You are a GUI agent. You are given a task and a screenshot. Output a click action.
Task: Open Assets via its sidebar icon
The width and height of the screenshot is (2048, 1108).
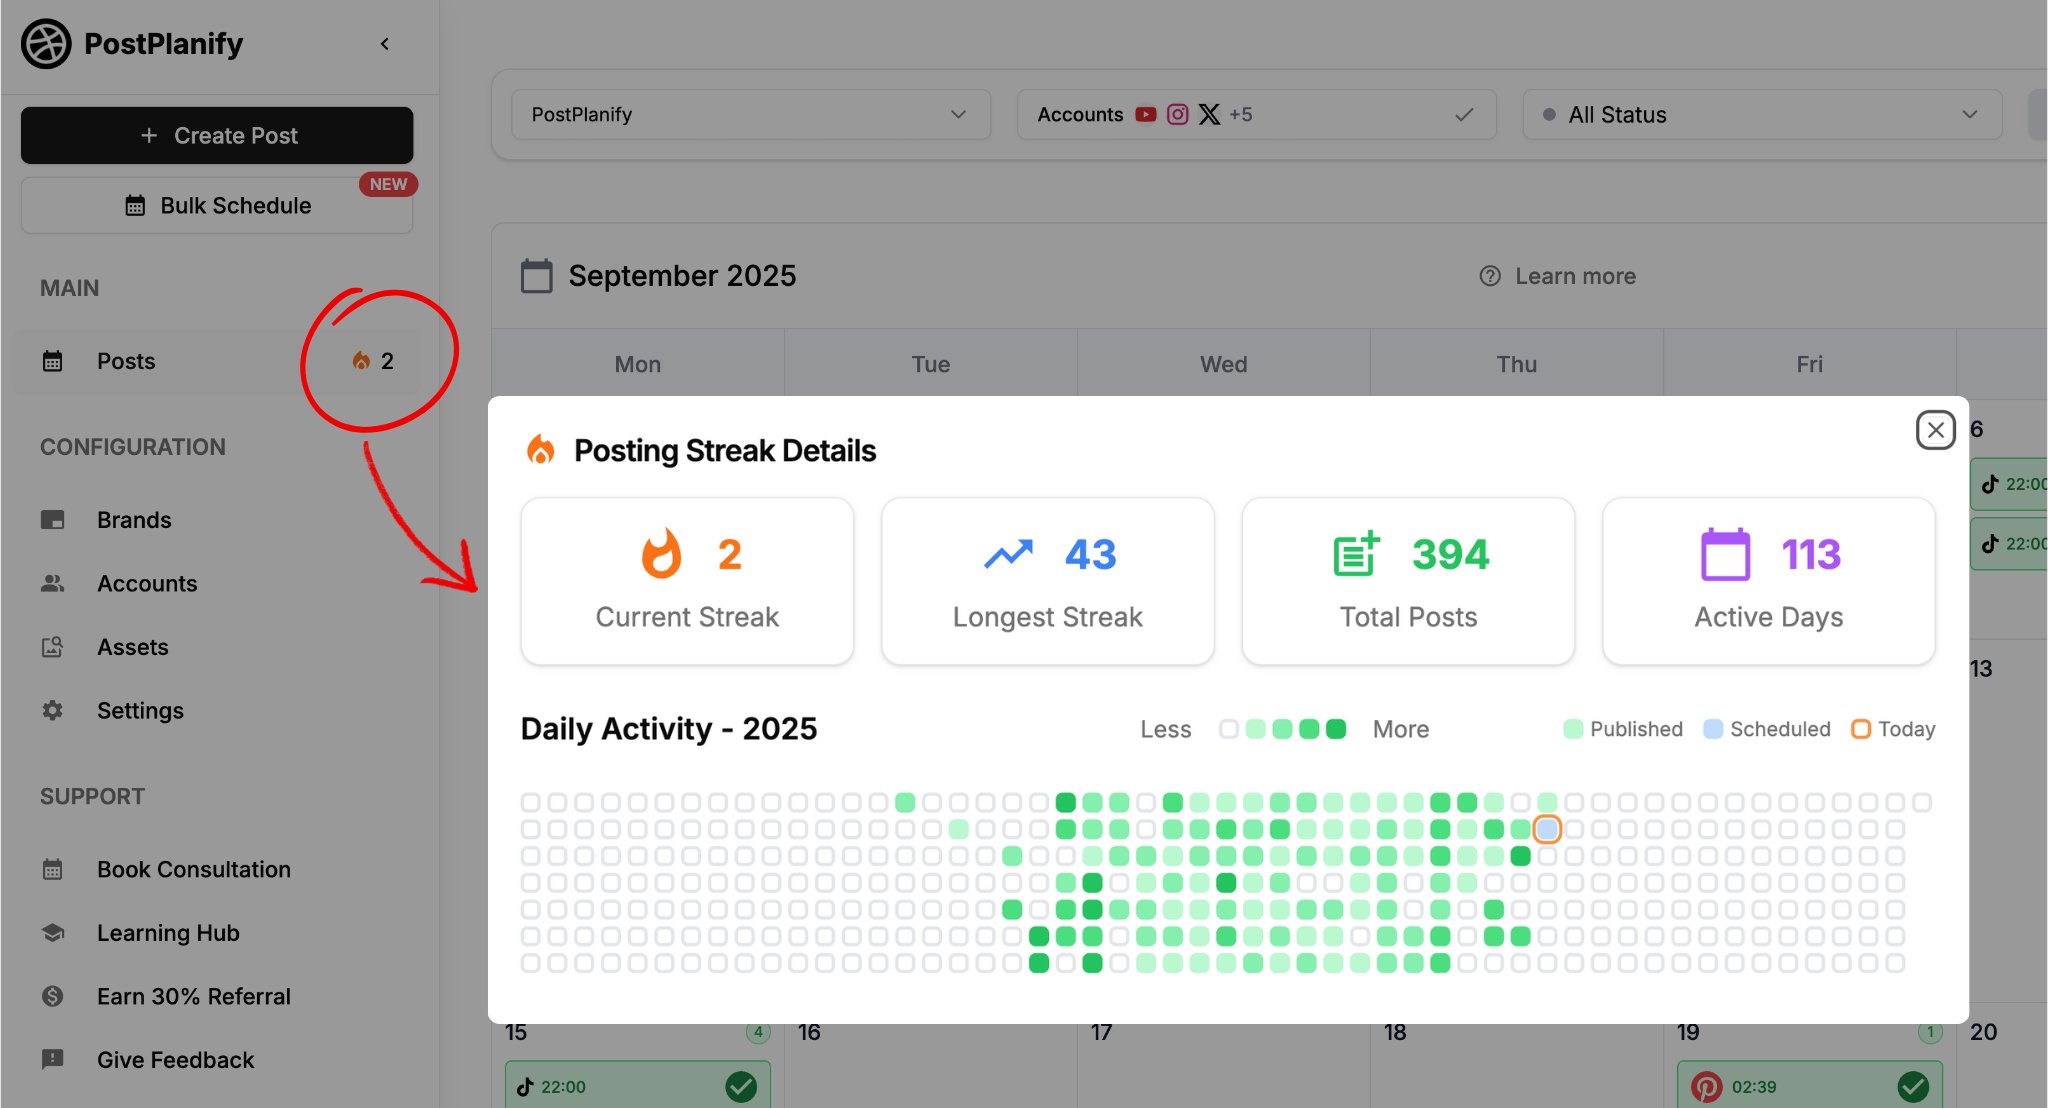click(52, 647)
